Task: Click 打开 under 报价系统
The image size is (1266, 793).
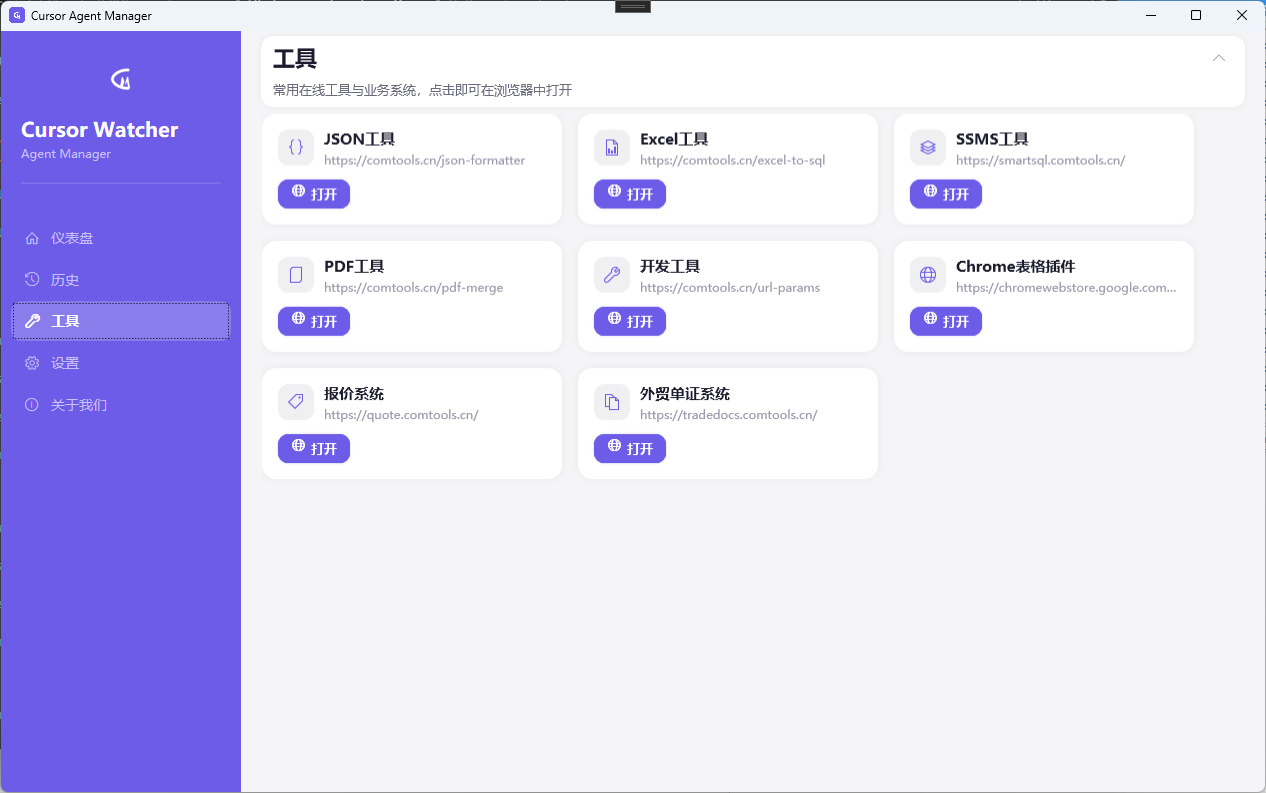Action: pyautogui.click(x=314, y=449)
